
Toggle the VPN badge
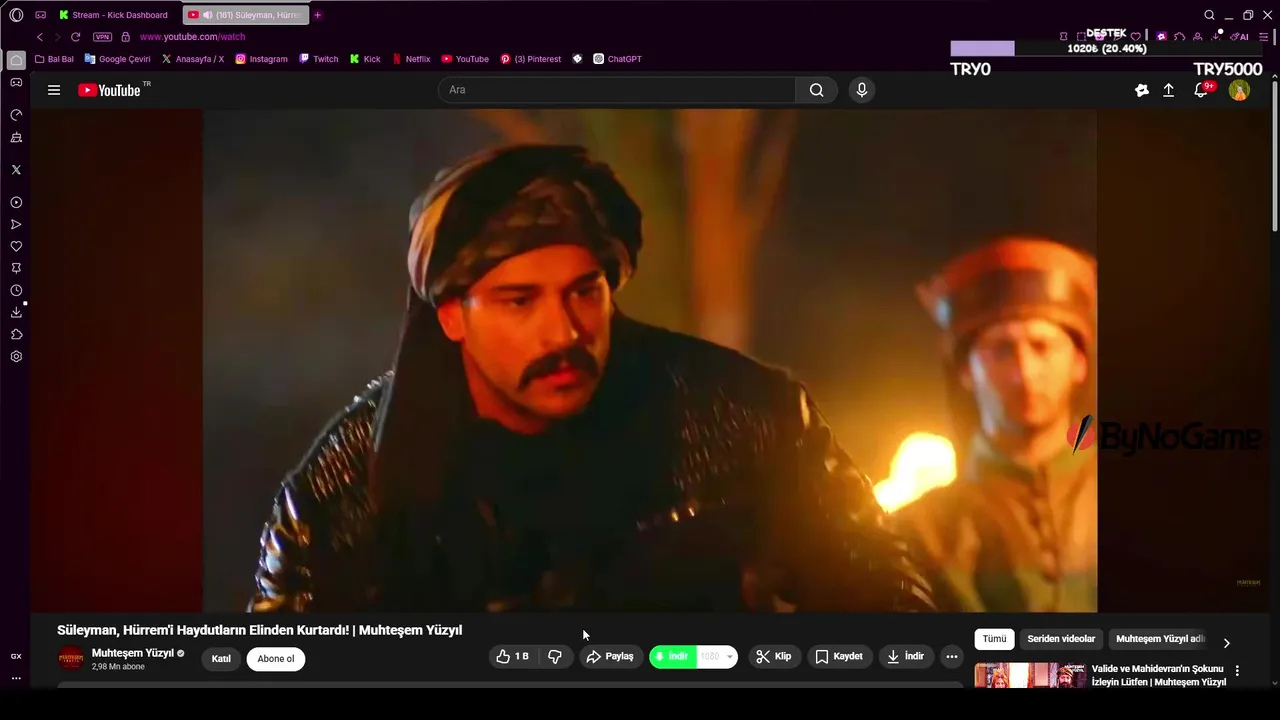102,37
